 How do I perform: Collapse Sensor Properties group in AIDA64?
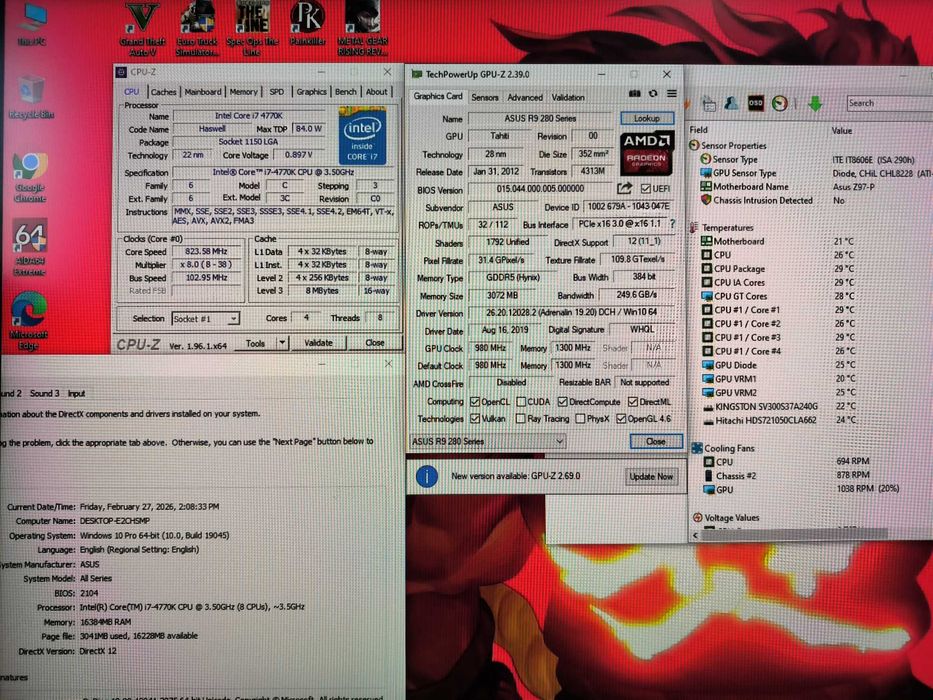[x=694, y=145]
